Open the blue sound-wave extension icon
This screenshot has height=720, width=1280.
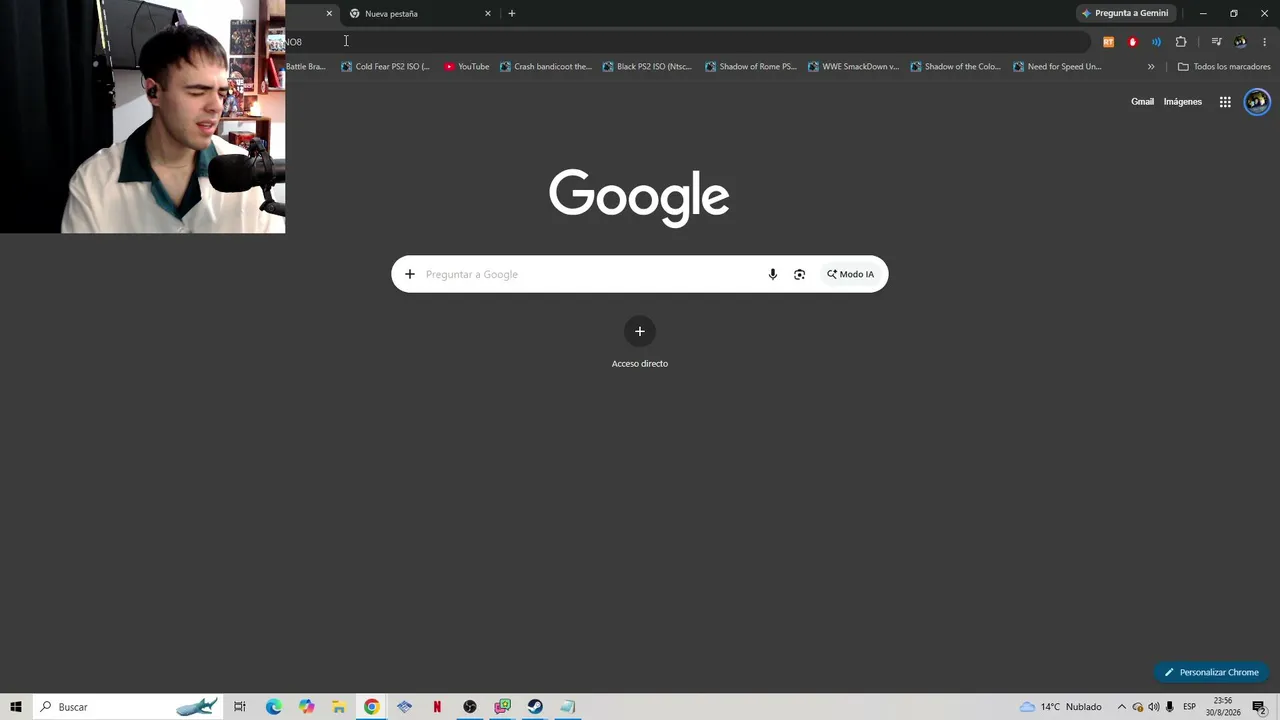point(1156,42)
